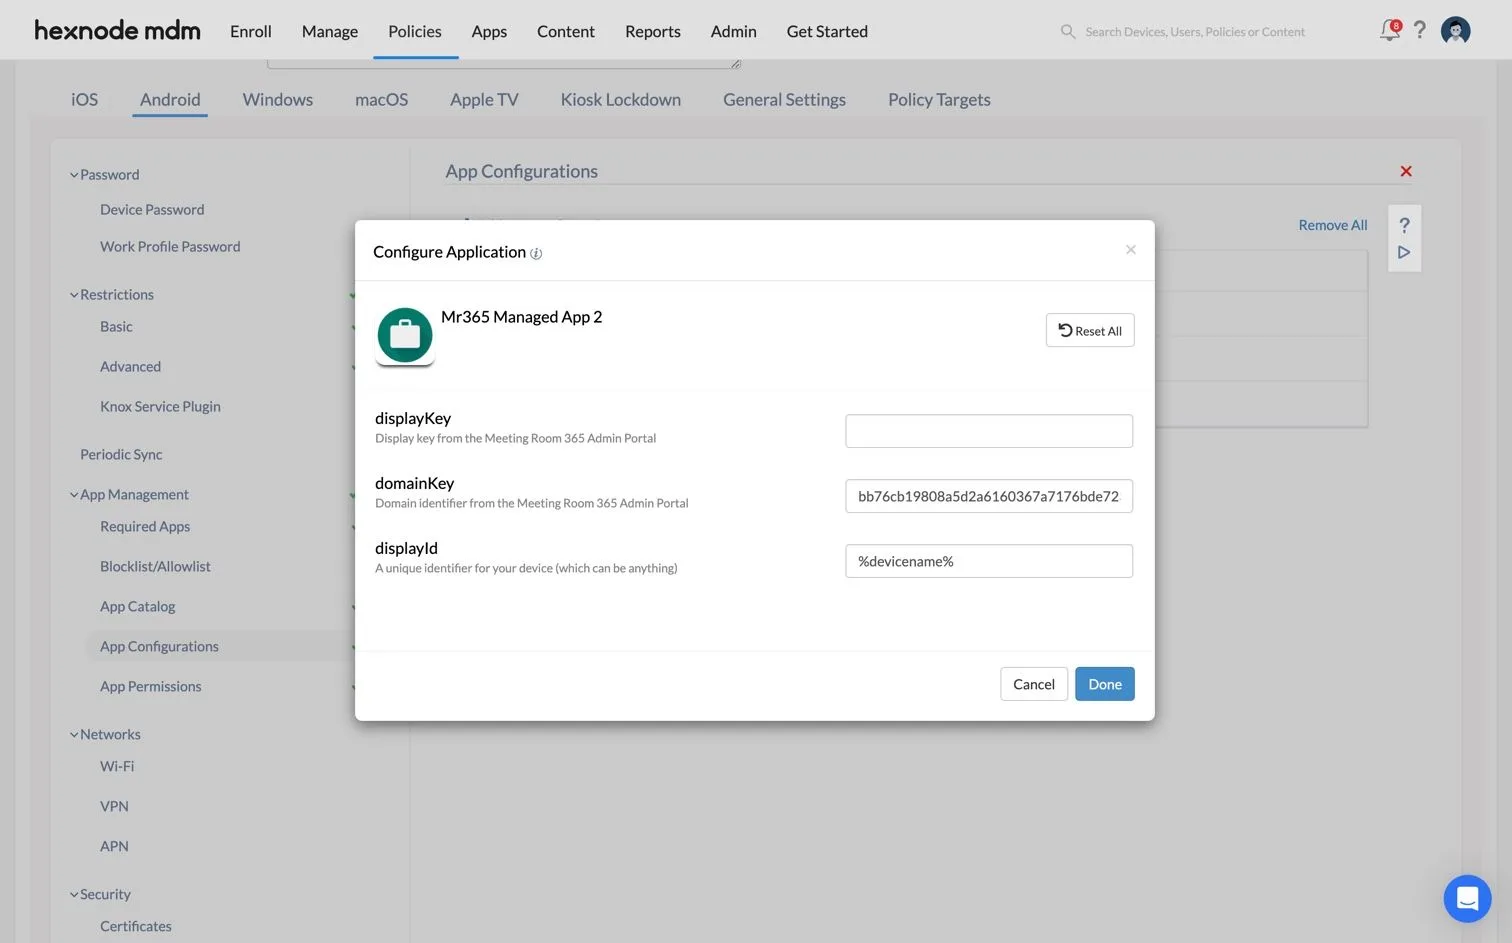Click the Reset All button
The width and height of the screenshot is (1512, 943).
(1090, 330)
